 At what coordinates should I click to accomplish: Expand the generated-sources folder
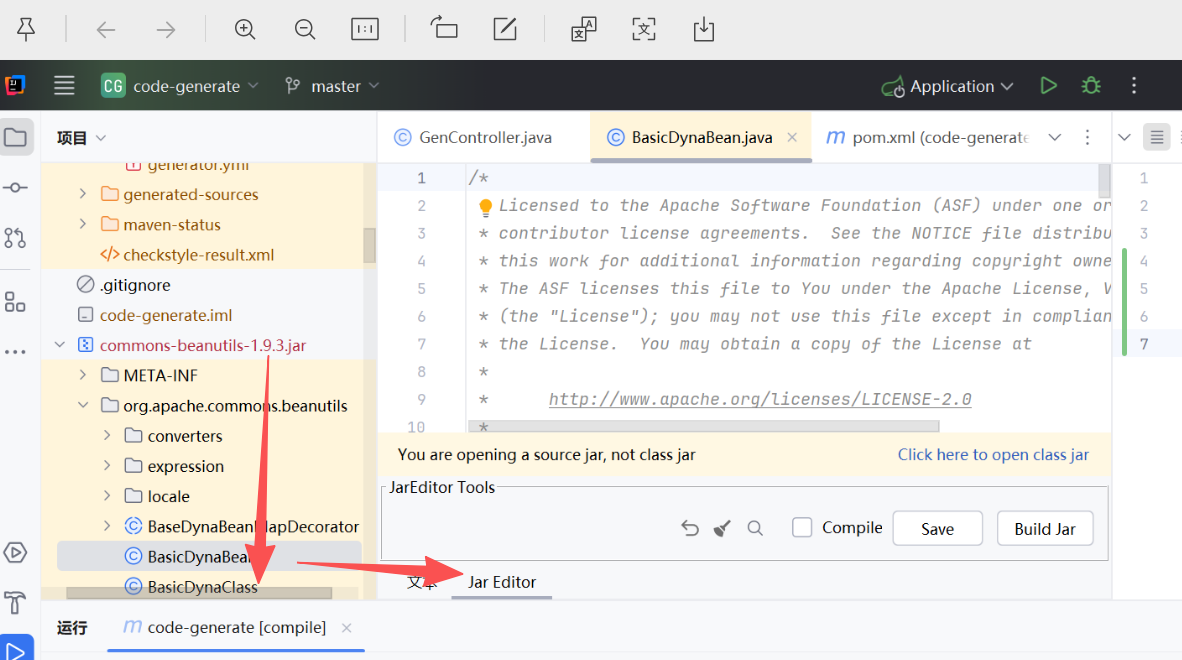pos(83,194)
